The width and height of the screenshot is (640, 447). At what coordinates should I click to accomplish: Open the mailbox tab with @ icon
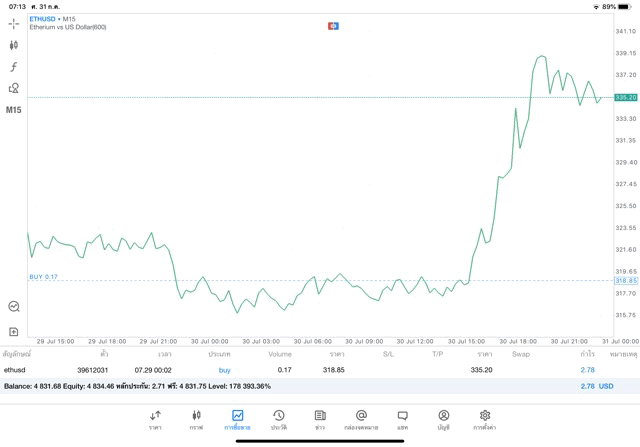coord(361,420)
